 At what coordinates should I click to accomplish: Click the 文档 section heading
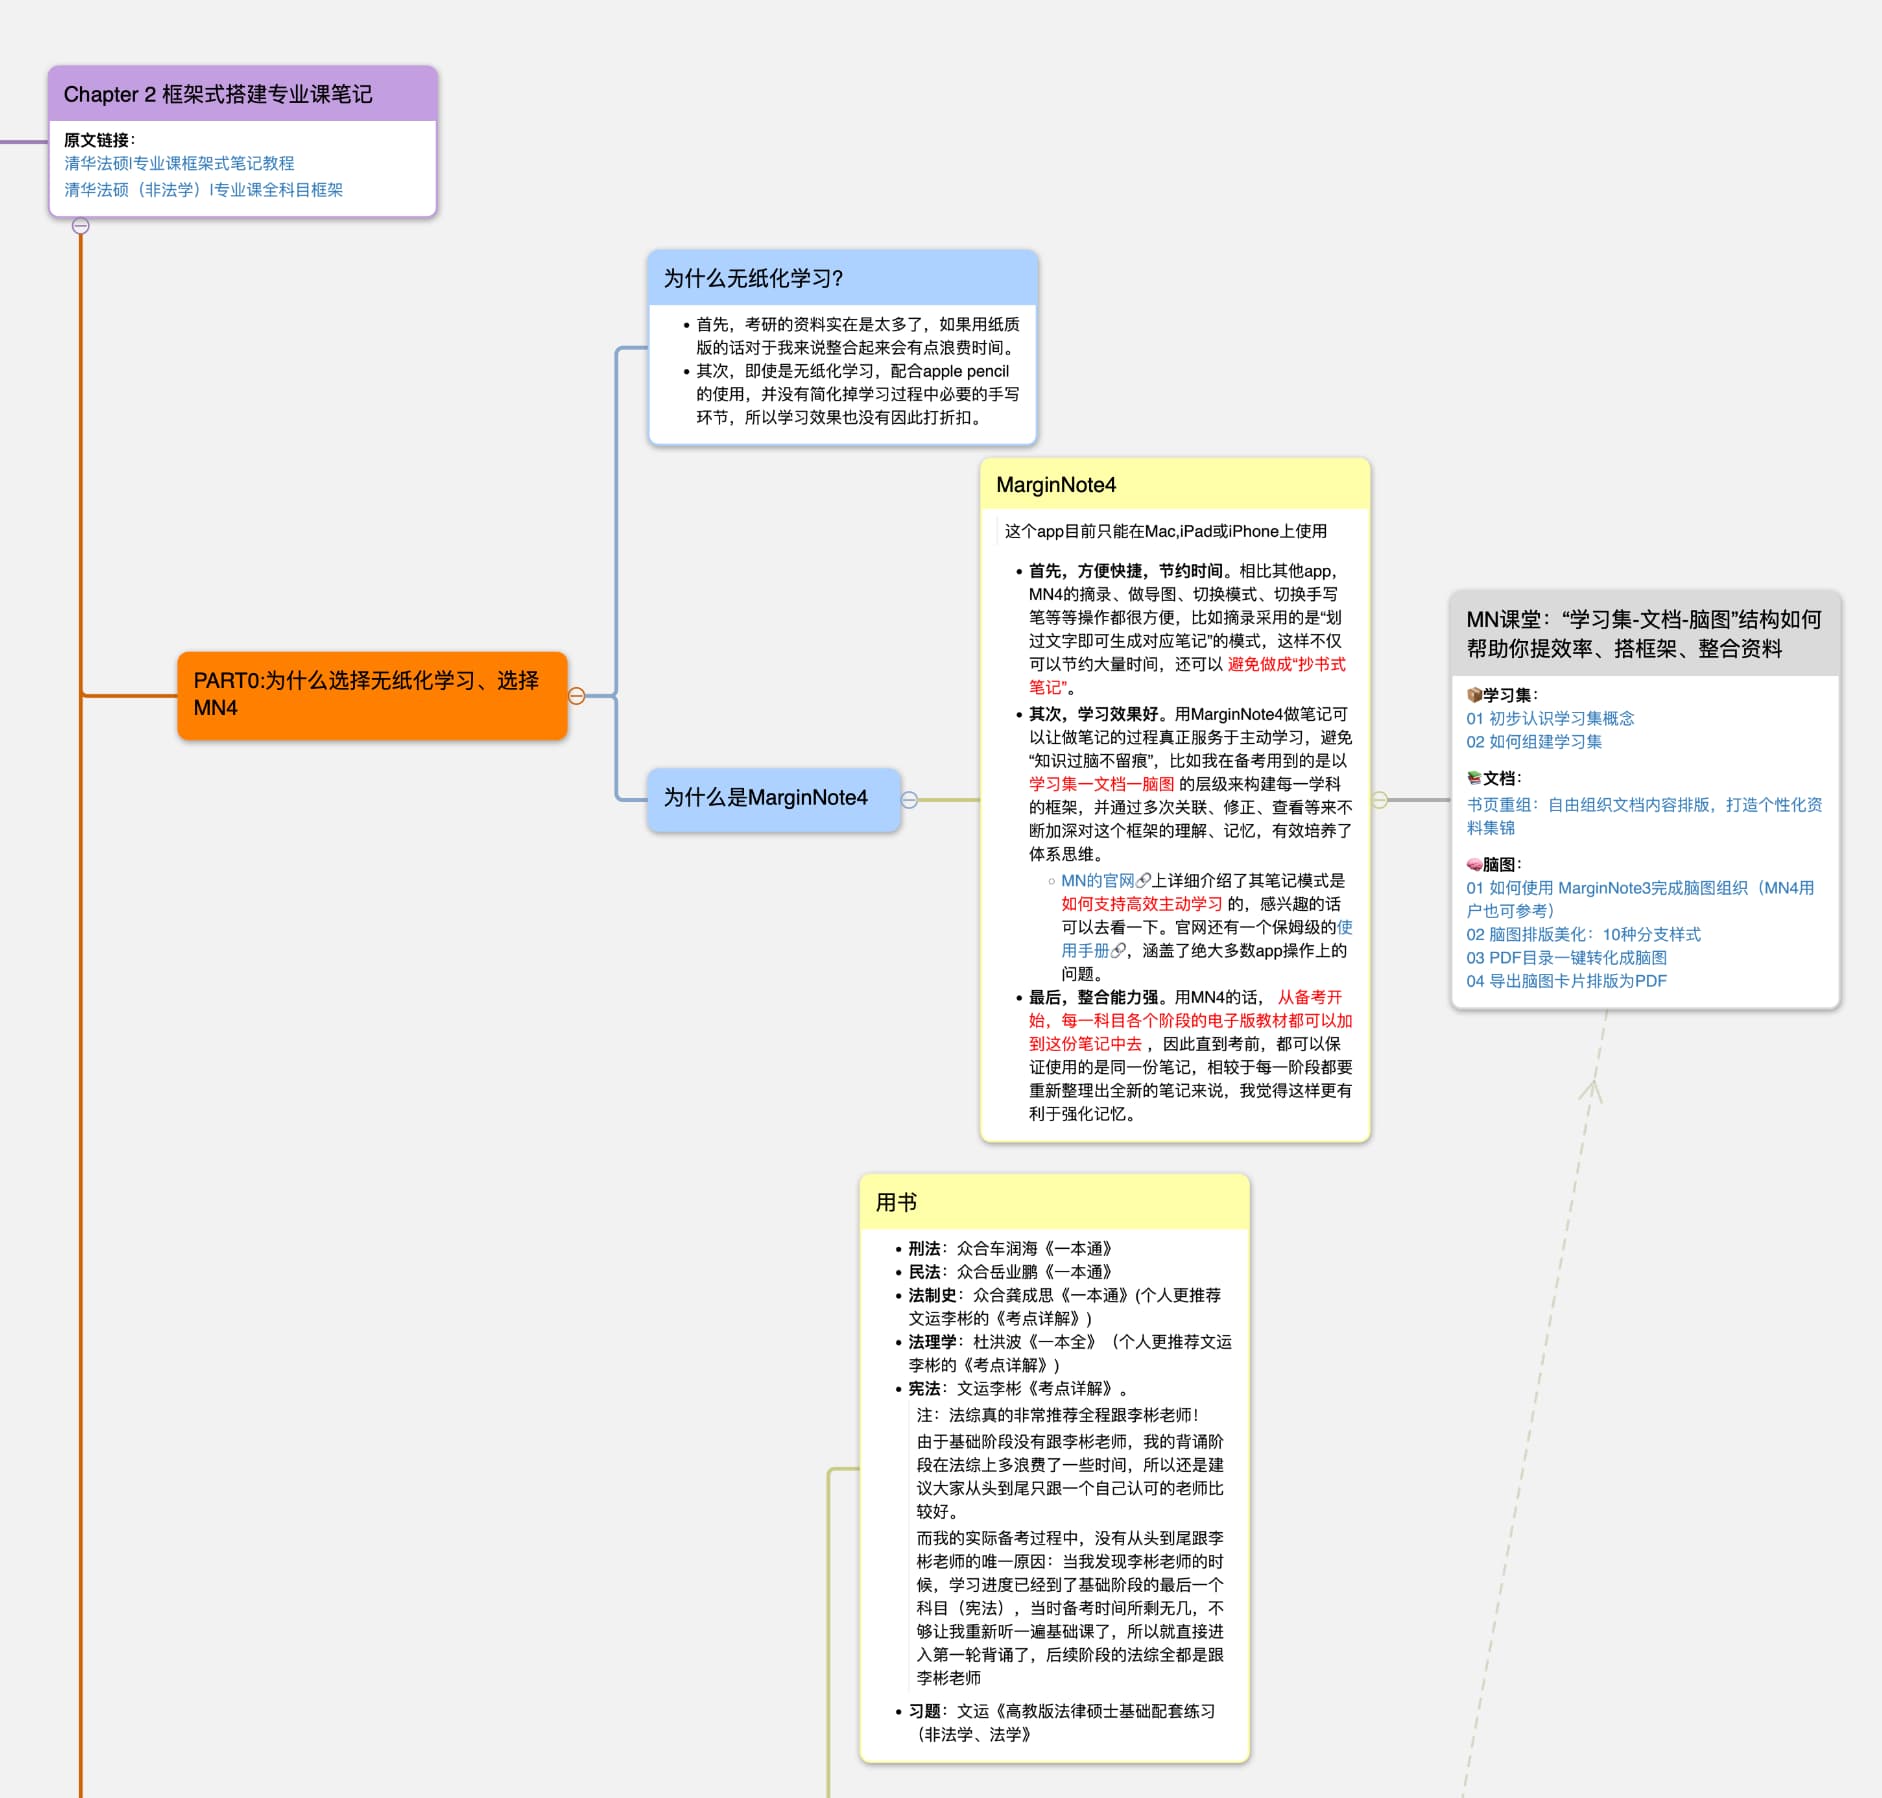tap(1494, 778)
